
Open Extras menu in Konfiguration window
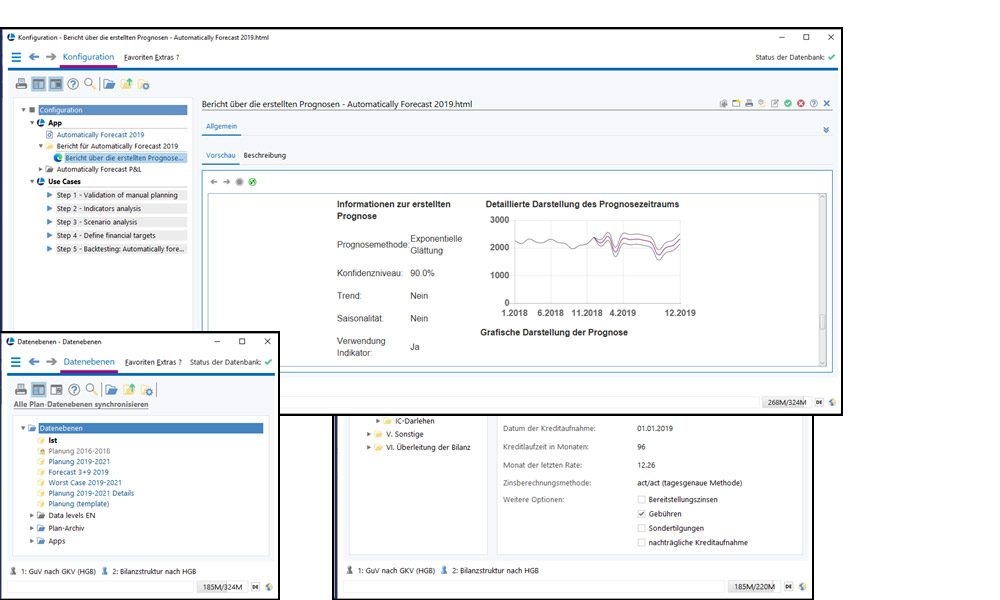(164, 57)
